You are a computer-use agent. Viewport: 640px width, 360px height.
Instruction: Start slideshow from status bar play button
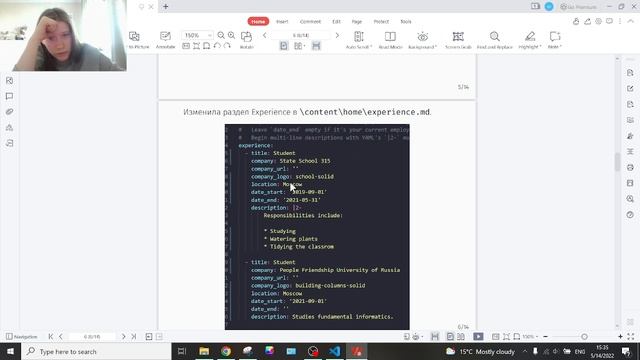coord(478,337)
